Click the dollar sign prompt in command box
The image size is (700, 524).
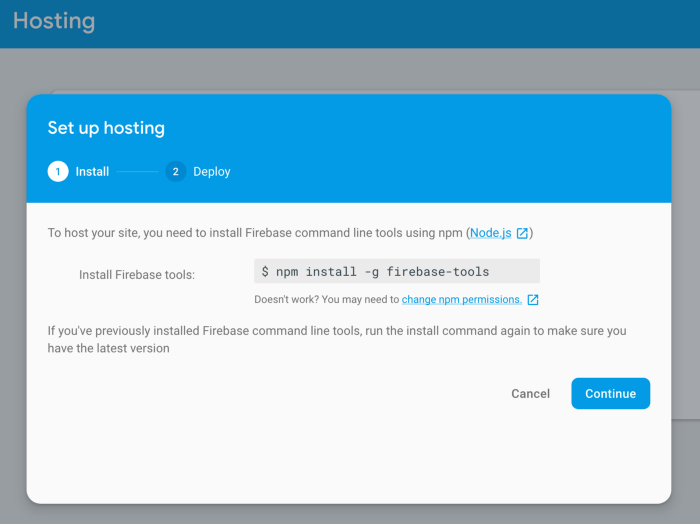point(265,271)
